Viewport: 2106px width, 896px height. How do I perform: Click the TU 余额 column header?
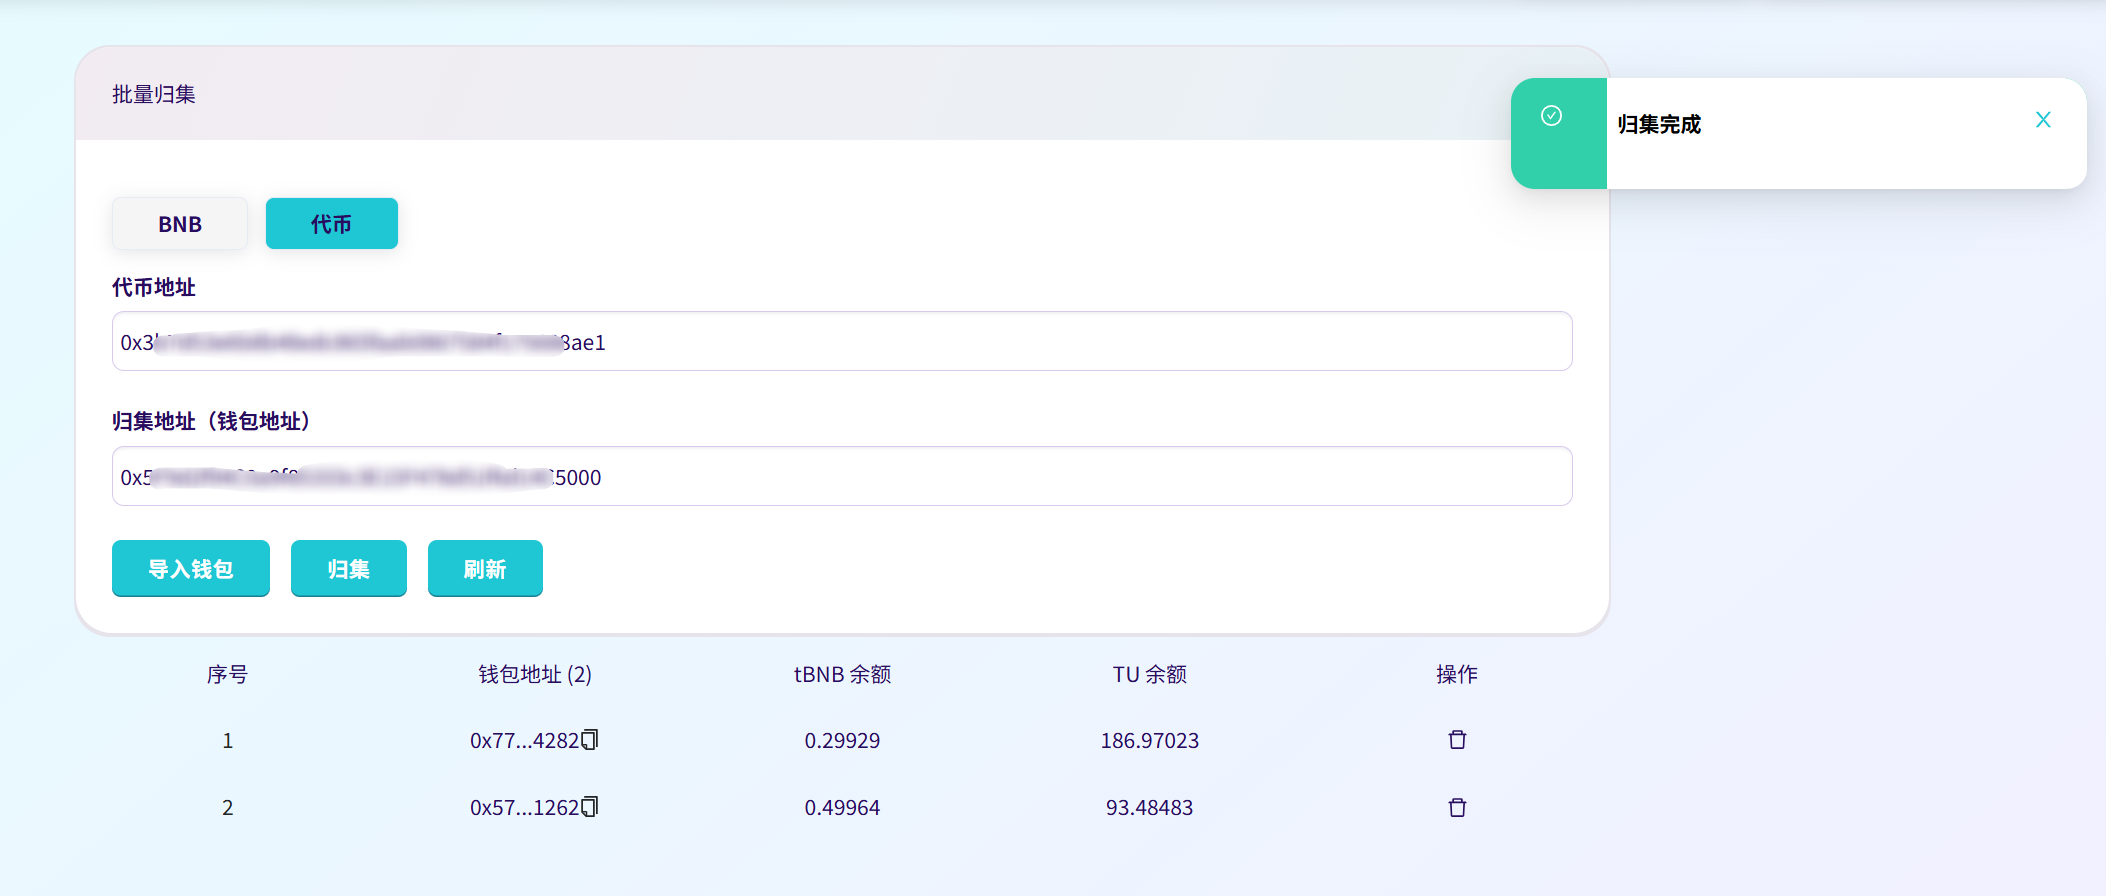point(1149,675)
